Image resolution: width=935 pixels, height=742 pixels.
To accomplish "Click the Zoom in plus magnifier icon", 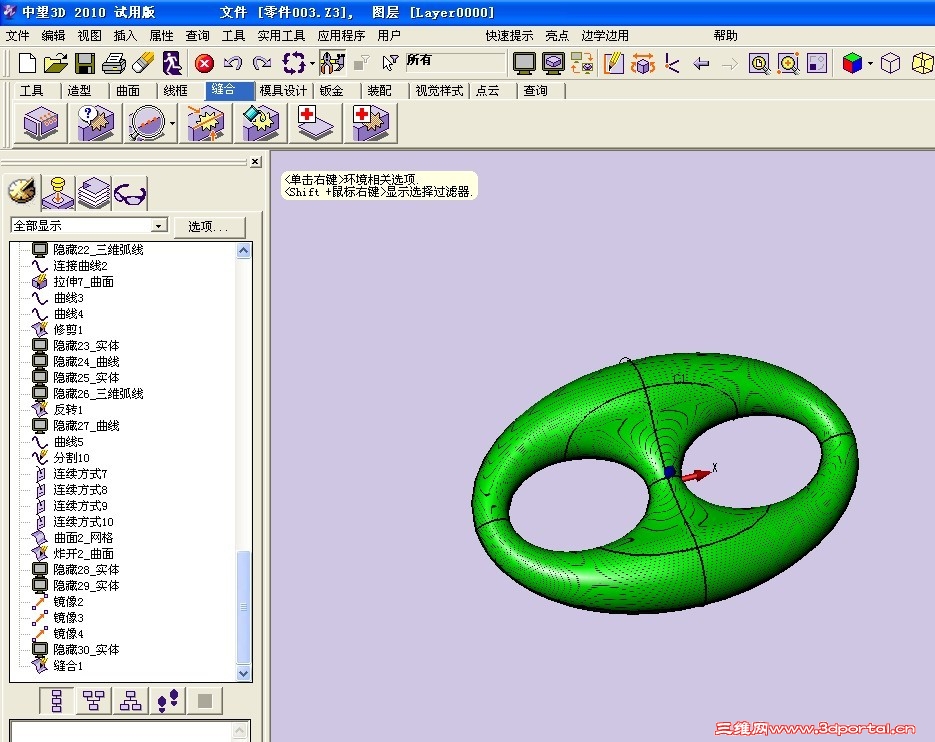I will [788, 63].
